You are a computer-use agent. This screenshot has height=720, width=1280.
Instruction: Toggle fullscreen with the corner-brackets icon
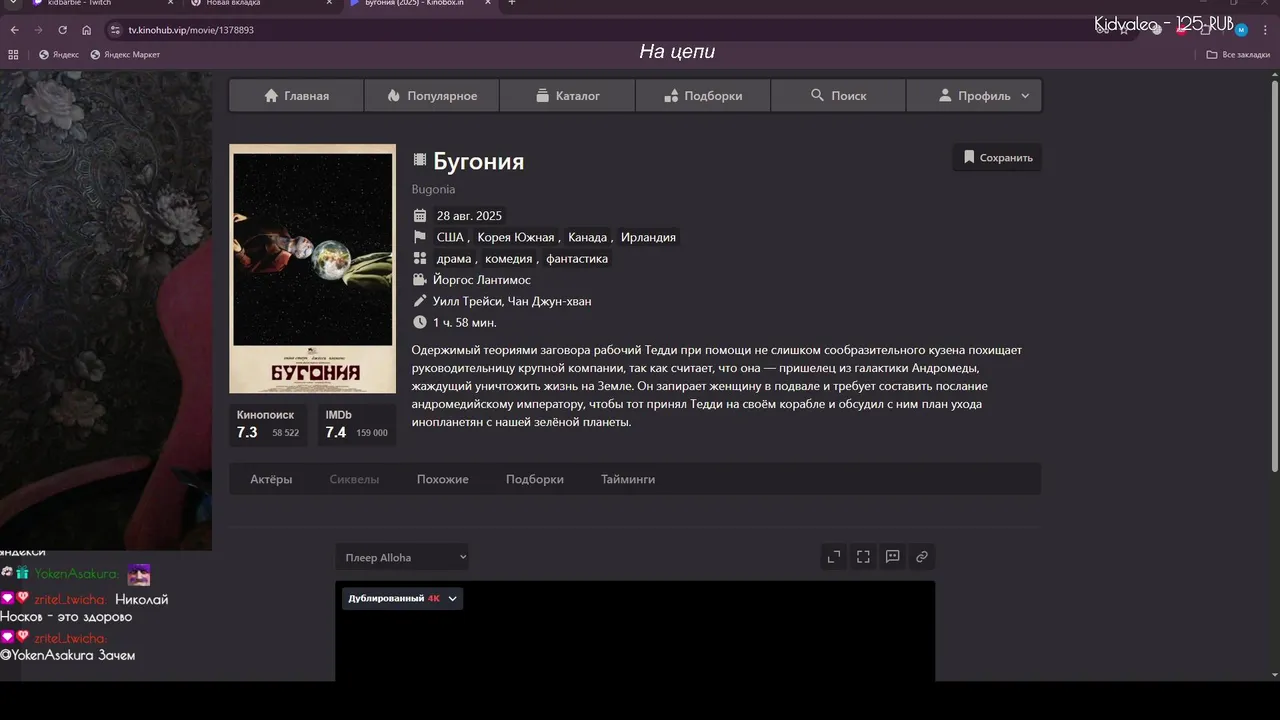(x=863, y=557)
